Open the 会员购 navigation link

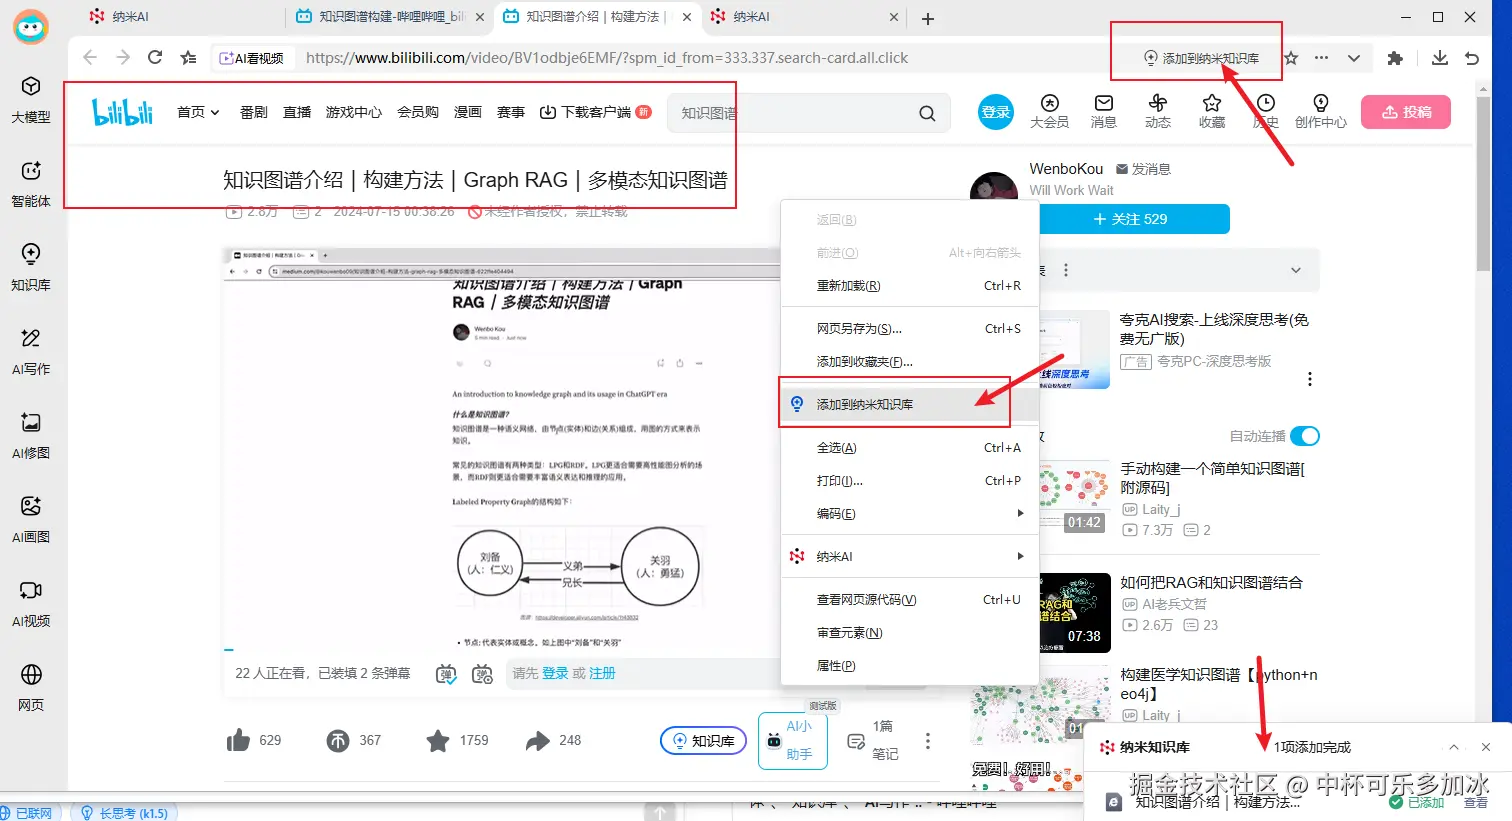point(418,112)
